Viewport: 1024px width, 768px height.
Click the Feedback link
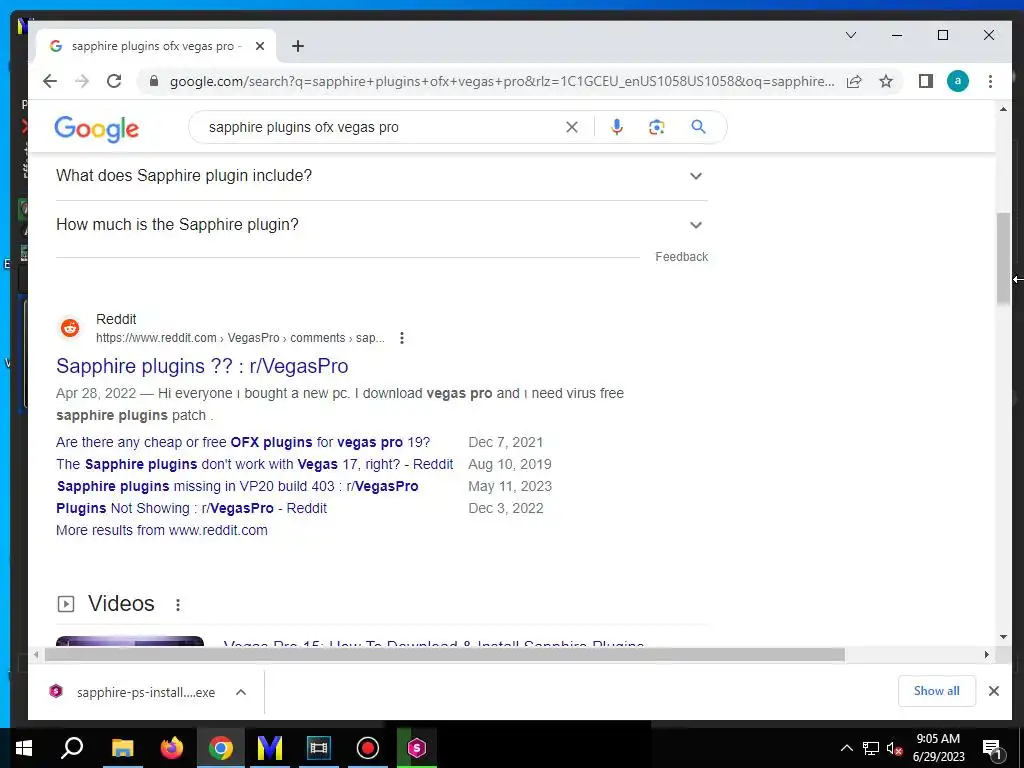click(x=681, y=257)
